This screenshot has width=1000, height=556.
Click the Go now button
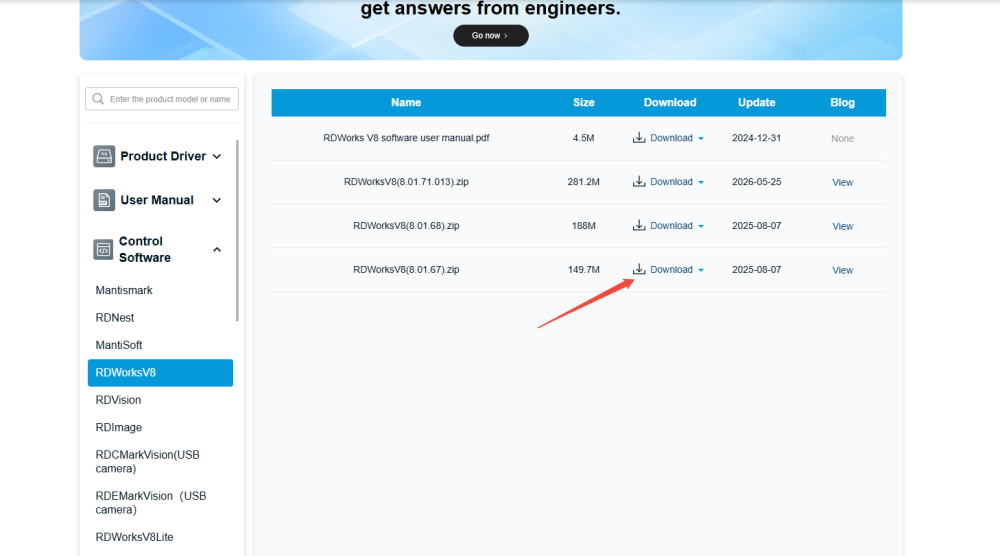[x=490, y=36]
